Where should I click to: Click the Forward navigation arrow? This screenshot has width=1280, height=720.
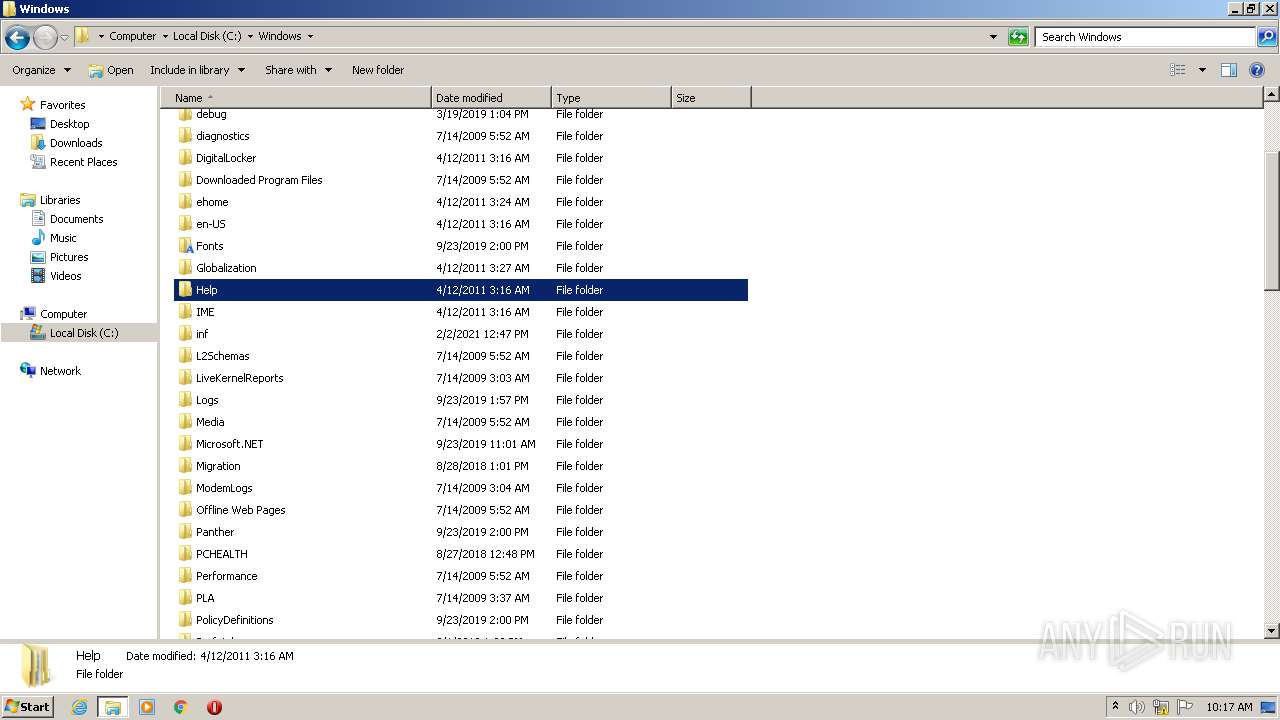click(45, 37)
